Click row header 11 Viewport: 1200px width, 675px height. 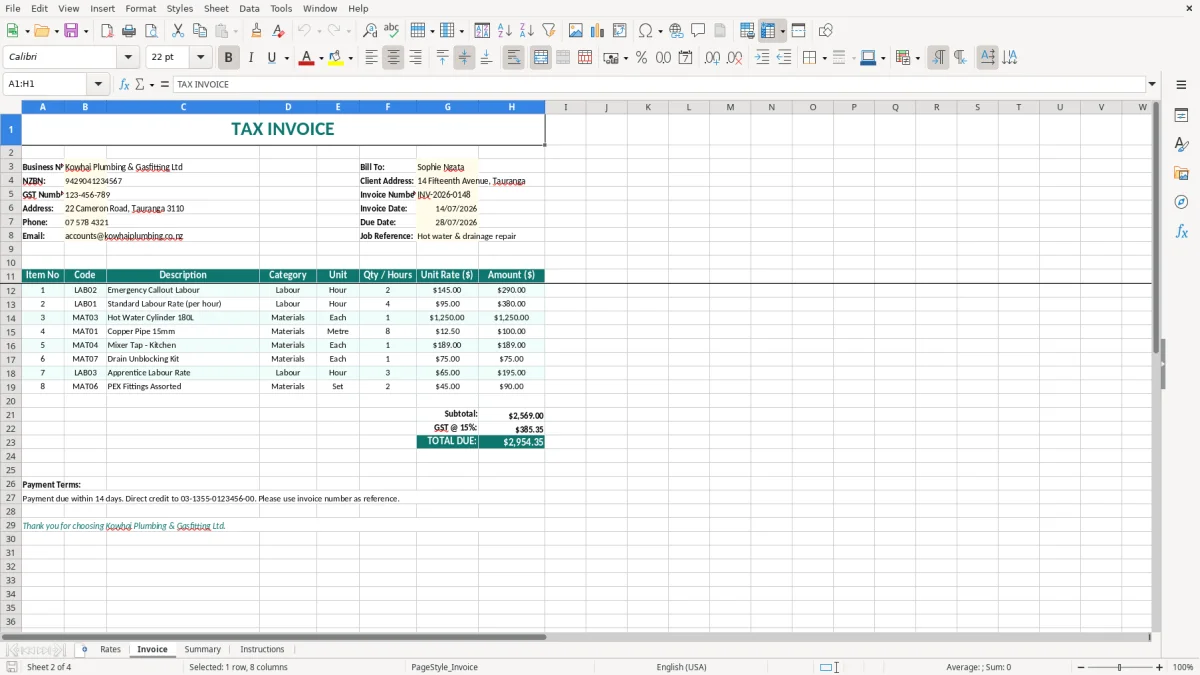coord(11,276)
